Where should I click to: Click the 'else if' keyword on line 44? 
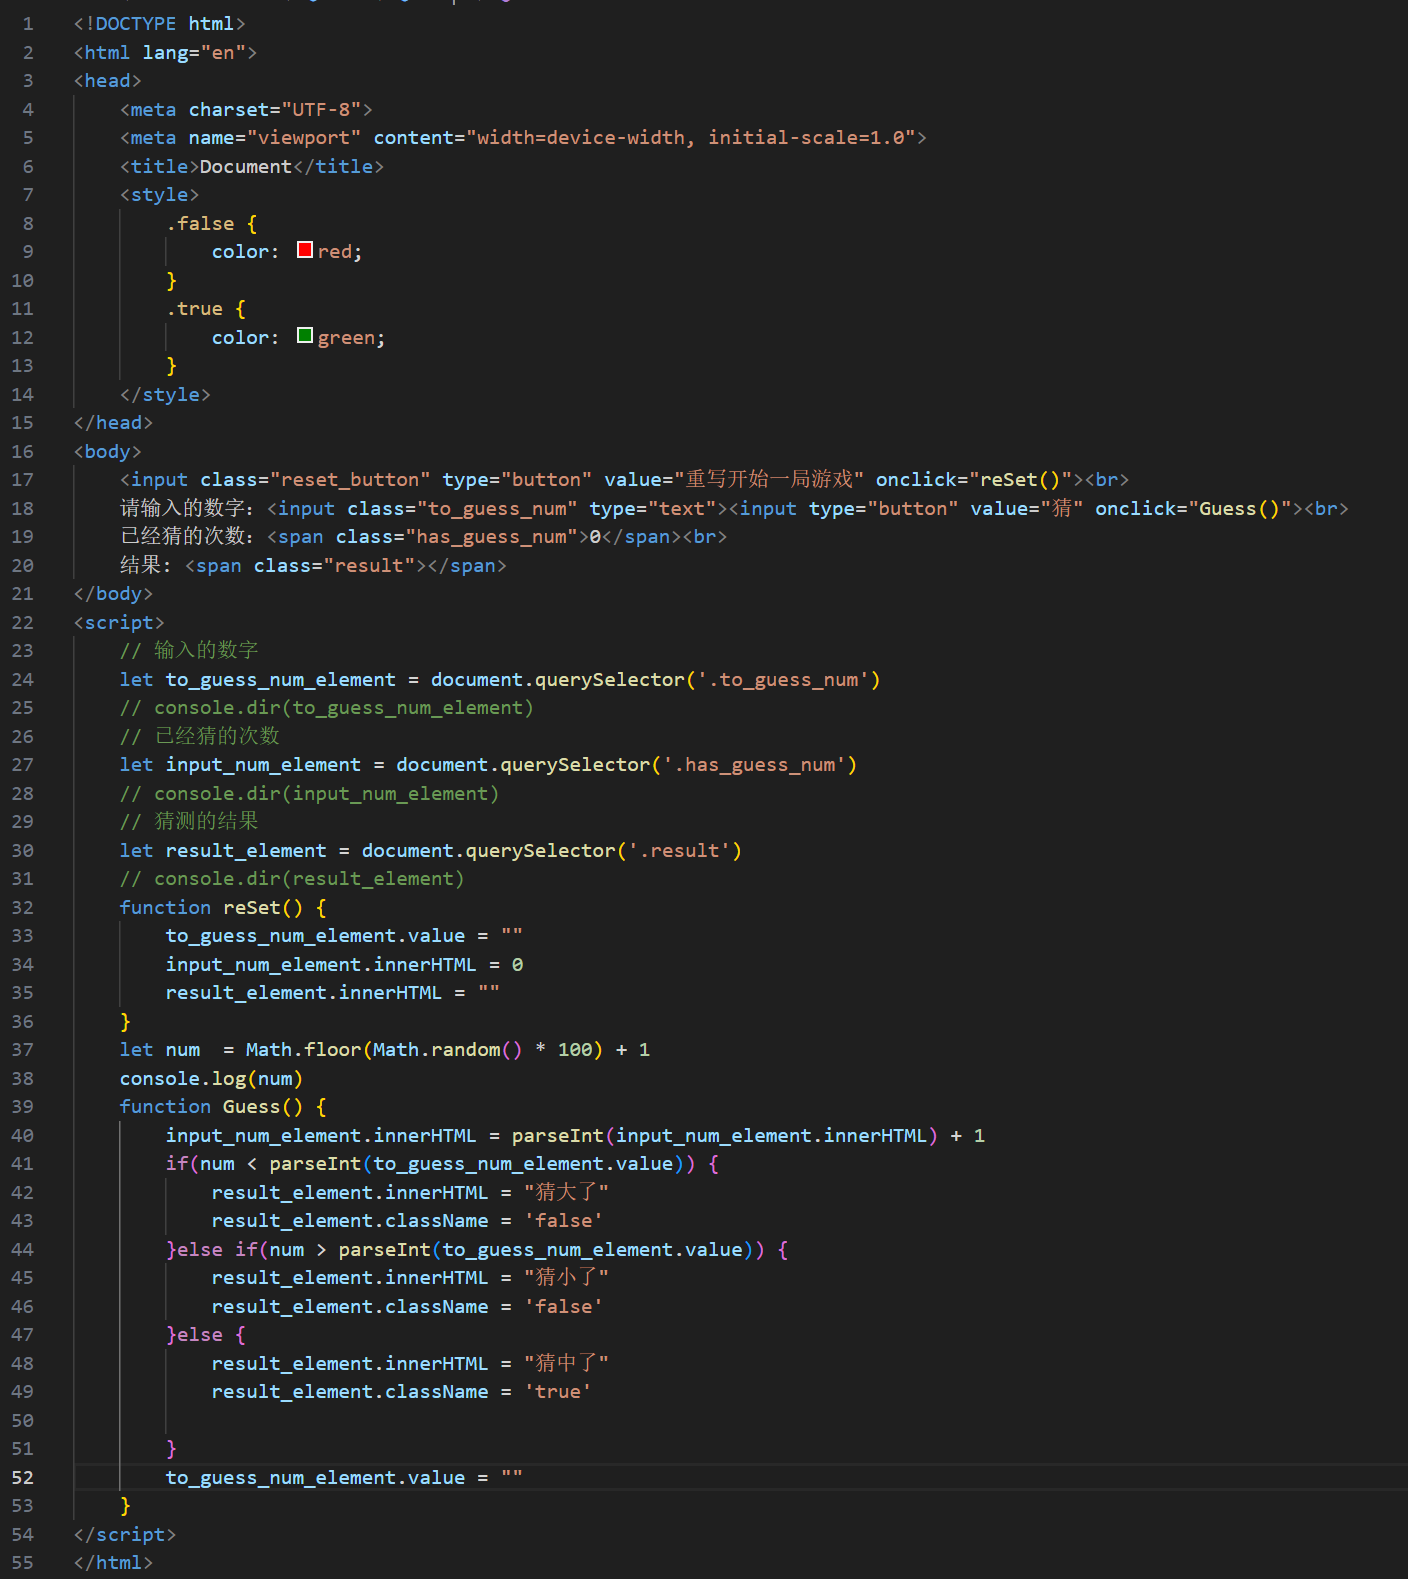[x=218, y=1249]
